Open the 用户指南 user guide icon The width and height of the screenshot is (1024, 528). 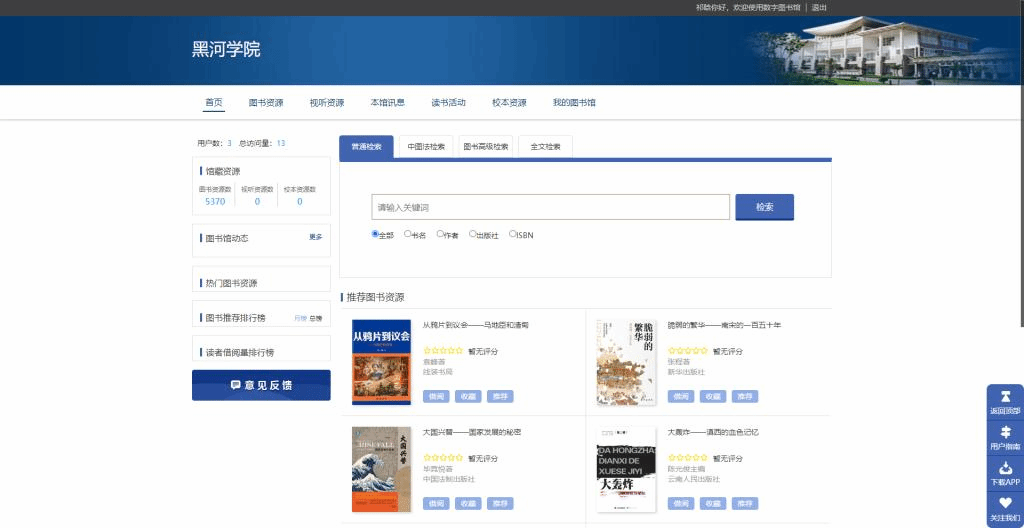pyautogui.click(x=1005, y=431)
